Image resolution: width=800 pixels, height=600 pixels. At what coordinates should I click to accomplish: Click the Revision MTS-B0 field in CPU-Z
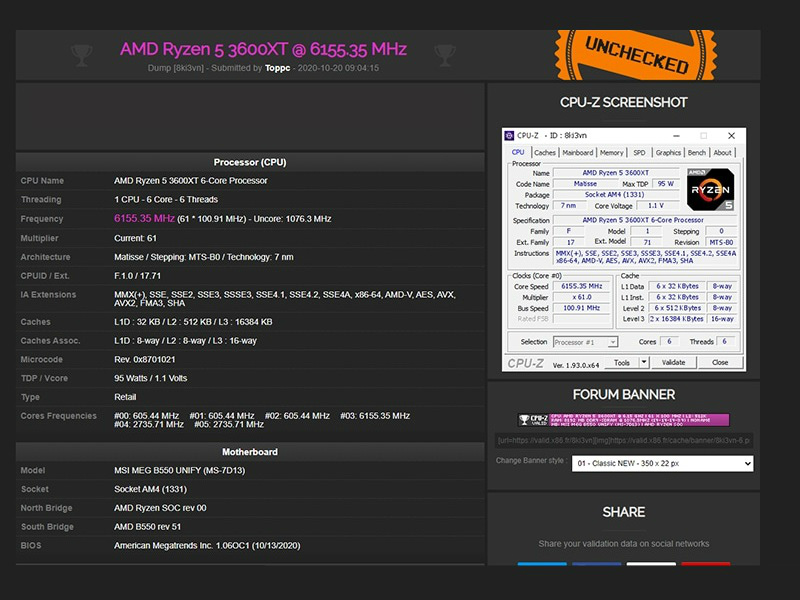pos(721,242)
